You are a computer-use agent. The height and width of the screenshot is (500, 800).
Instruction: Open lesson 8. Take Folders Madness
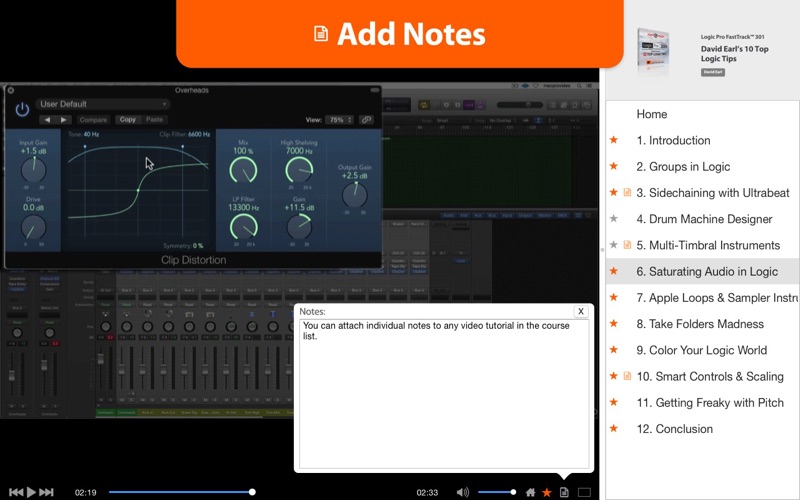coord(700,324)
